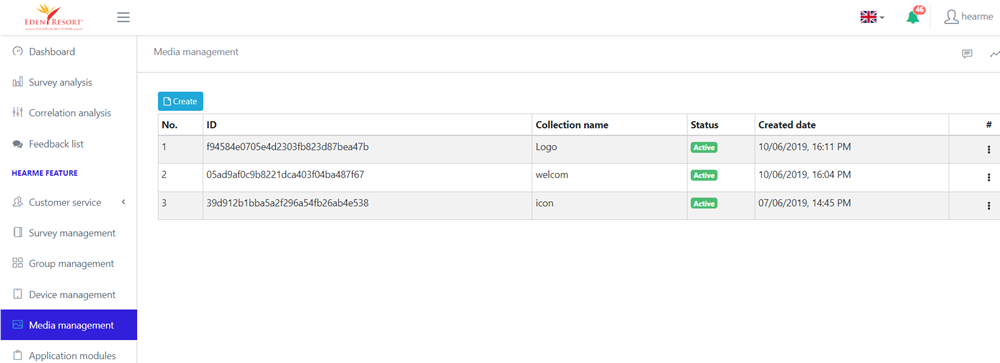Image resolution: width=1000 pixels, height=363 pixels.
Task: Open actions menu for icon row
Action: (x=989, y=205)
